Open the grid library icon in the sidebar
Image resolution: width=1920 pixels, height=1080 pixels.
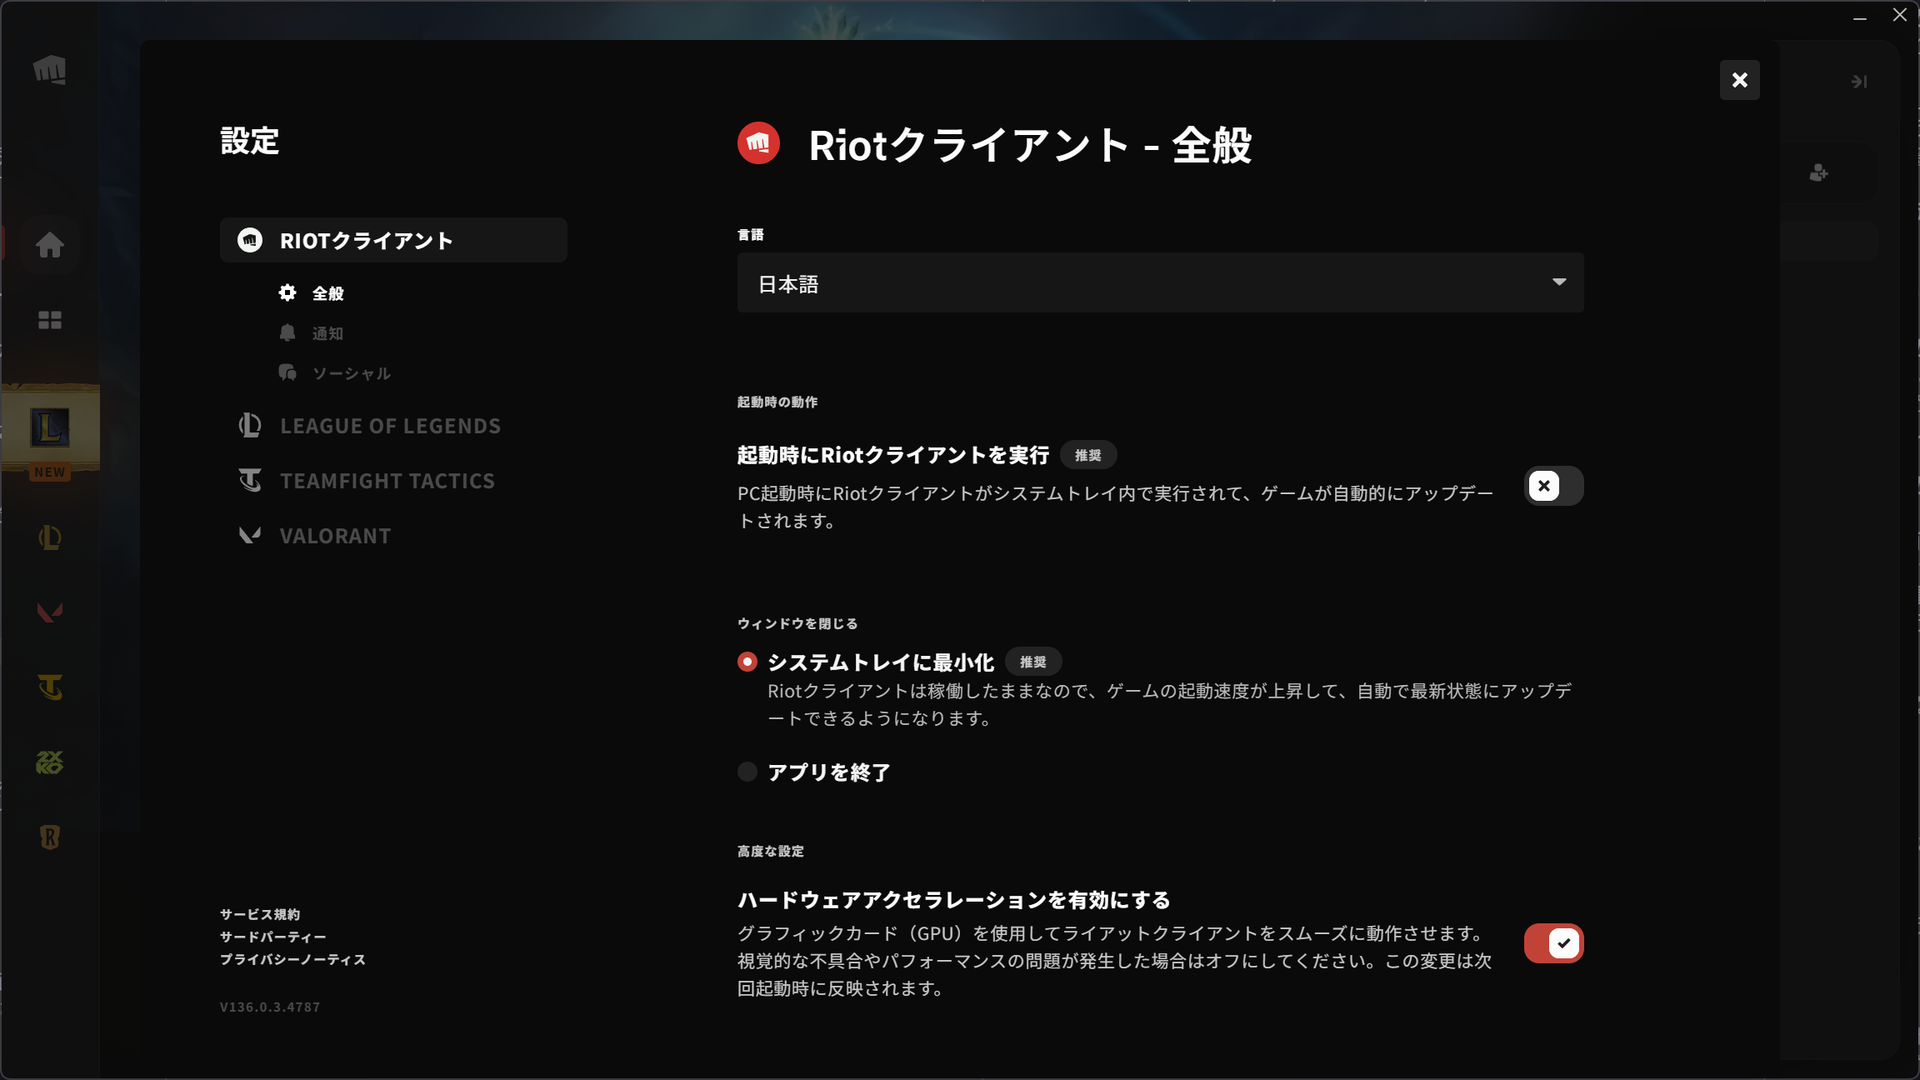point(49,320)
